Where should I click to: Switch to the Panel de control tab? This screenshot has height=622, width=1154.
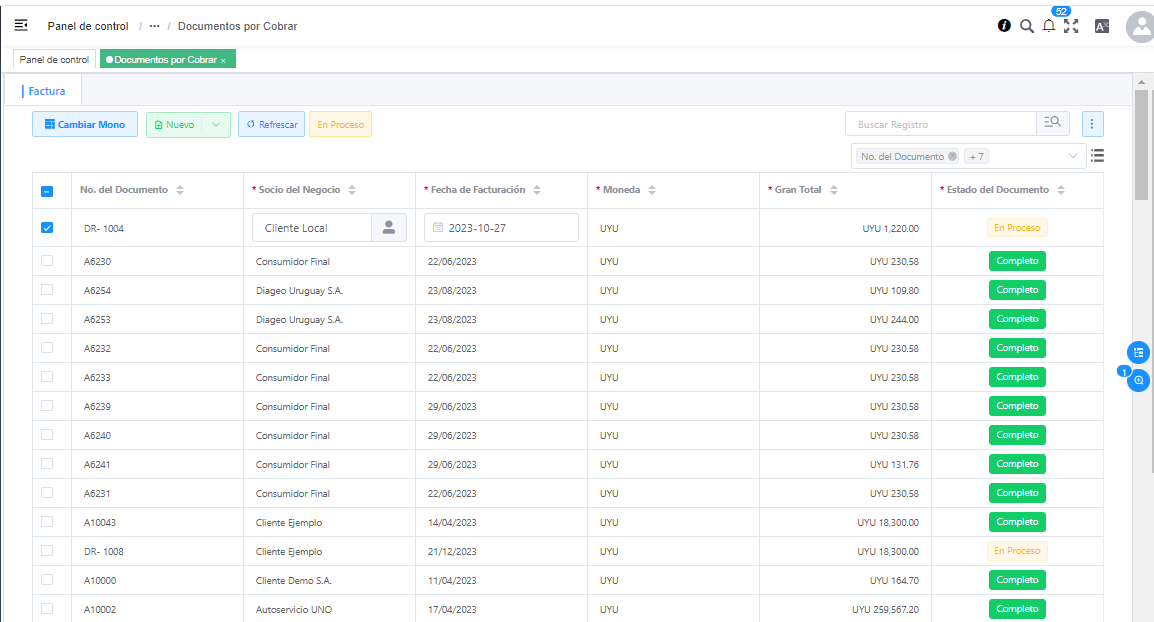pos(54,60)
